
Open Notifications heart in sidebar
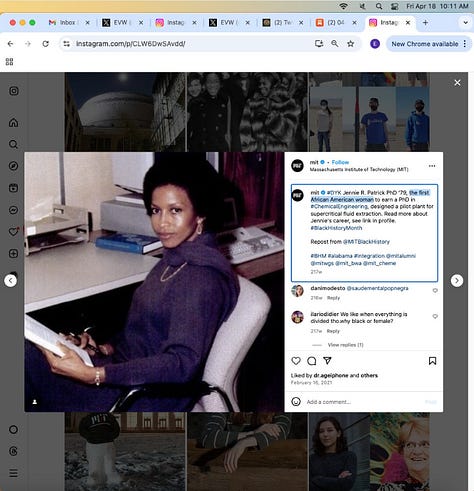pos(13,232)
